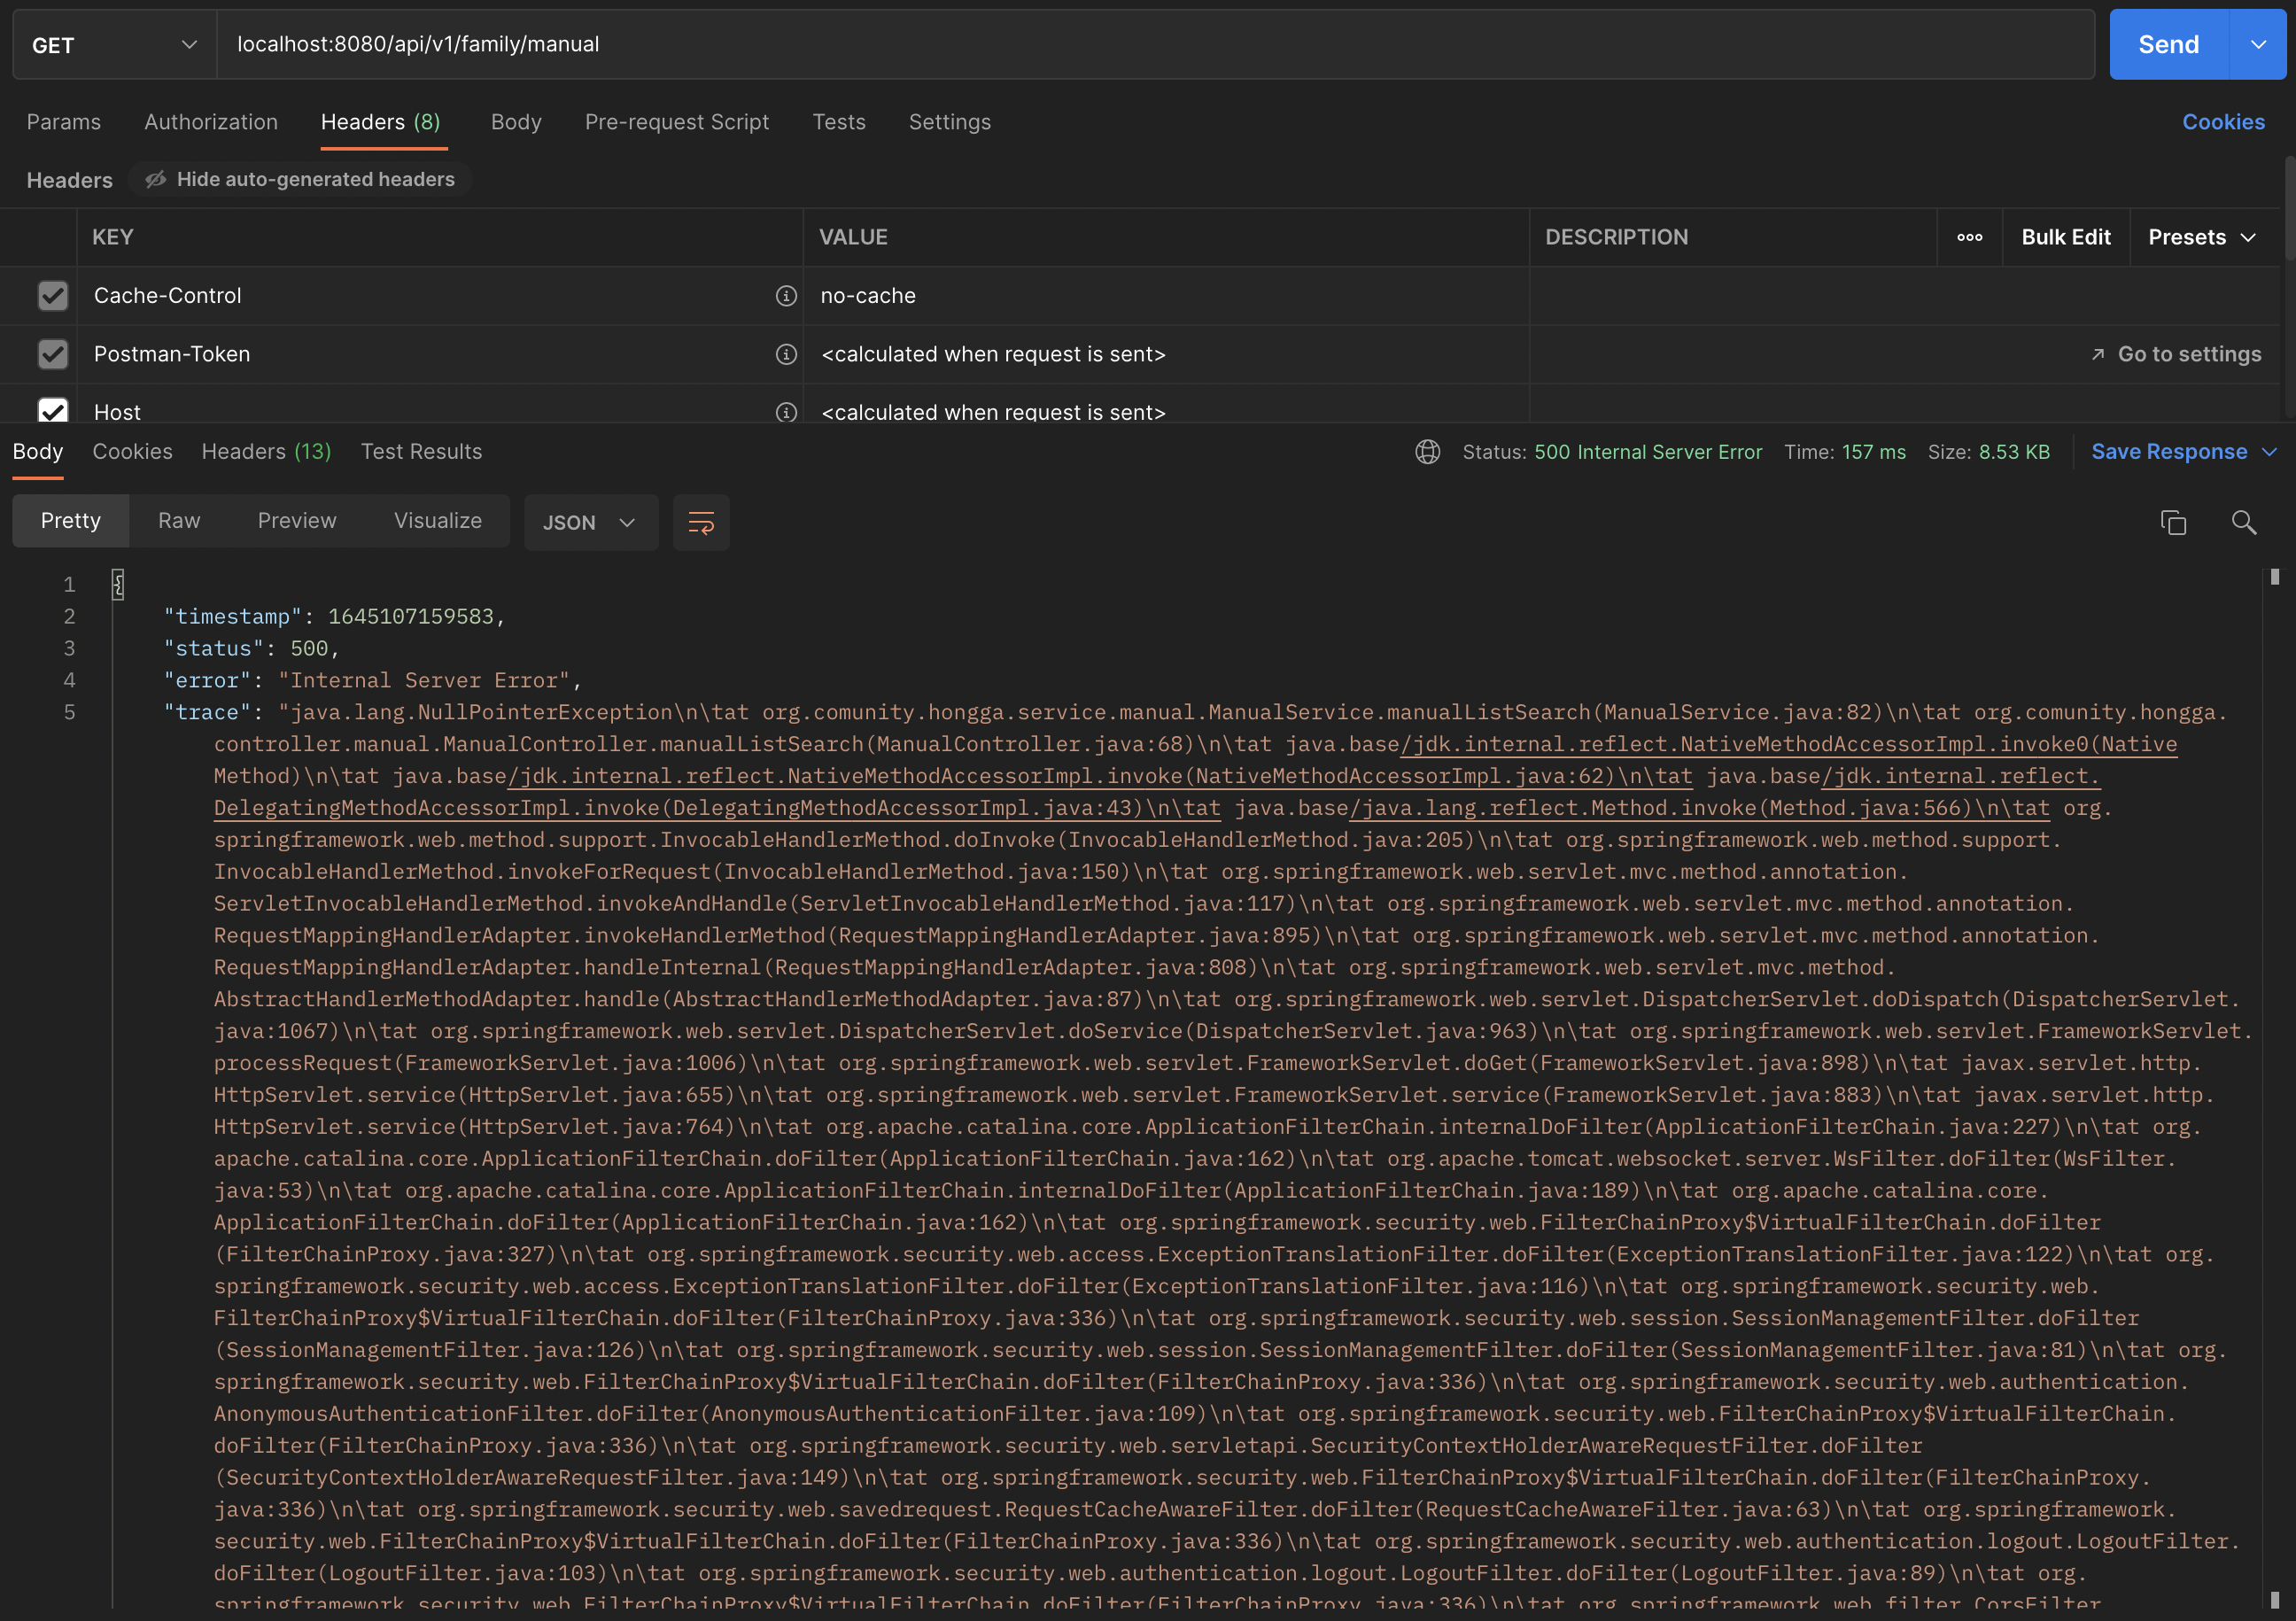Open the three-dots column options icon
Viewport: 2296px width, 1621px height.
[1969, 237]
